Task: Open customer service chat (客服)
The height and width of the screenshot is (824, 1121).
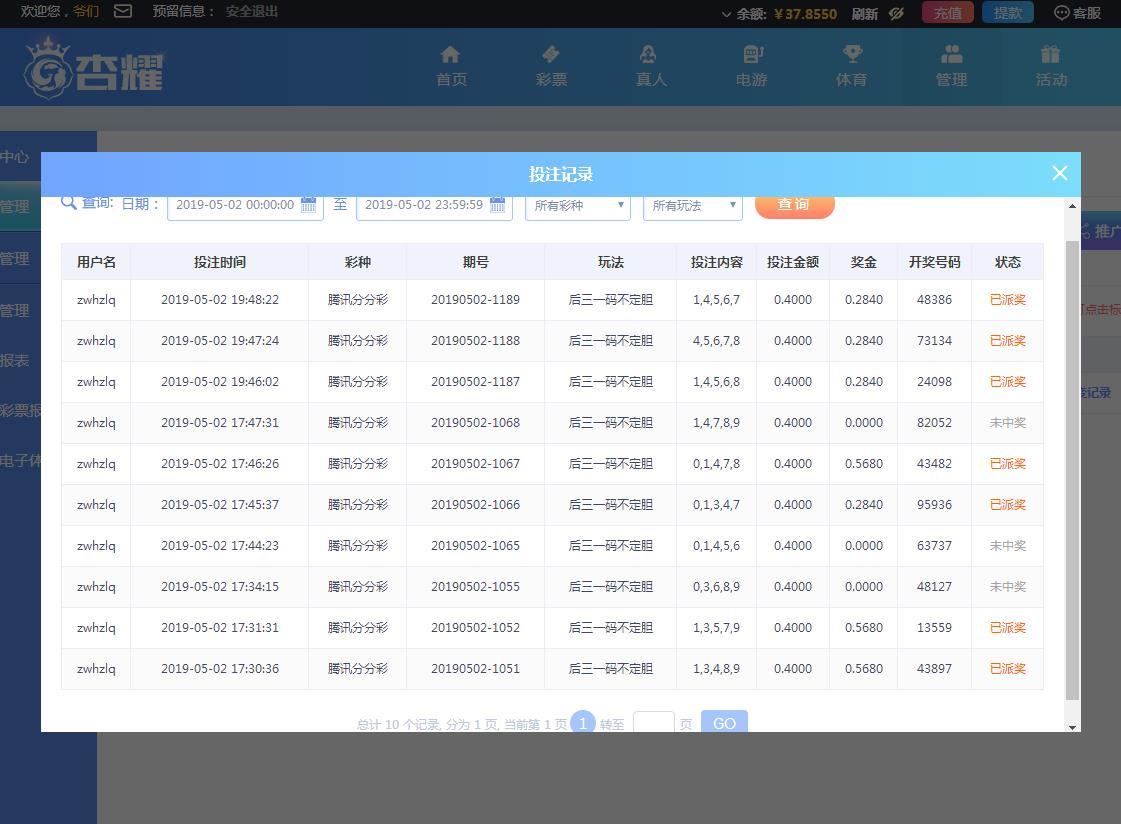Action: click(1077, 13)
